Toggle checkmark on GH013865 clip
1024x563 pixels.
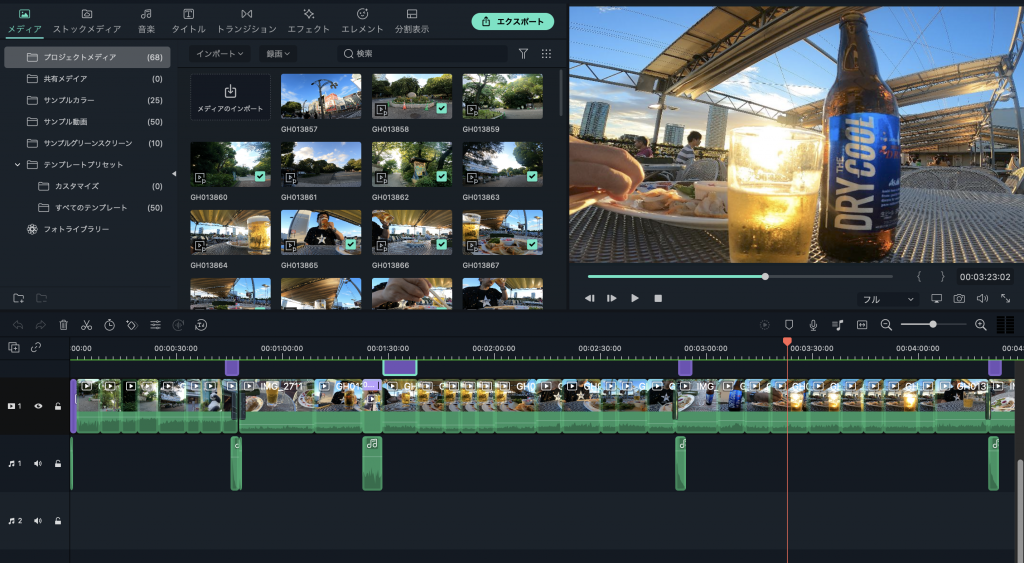coord(351,244)
